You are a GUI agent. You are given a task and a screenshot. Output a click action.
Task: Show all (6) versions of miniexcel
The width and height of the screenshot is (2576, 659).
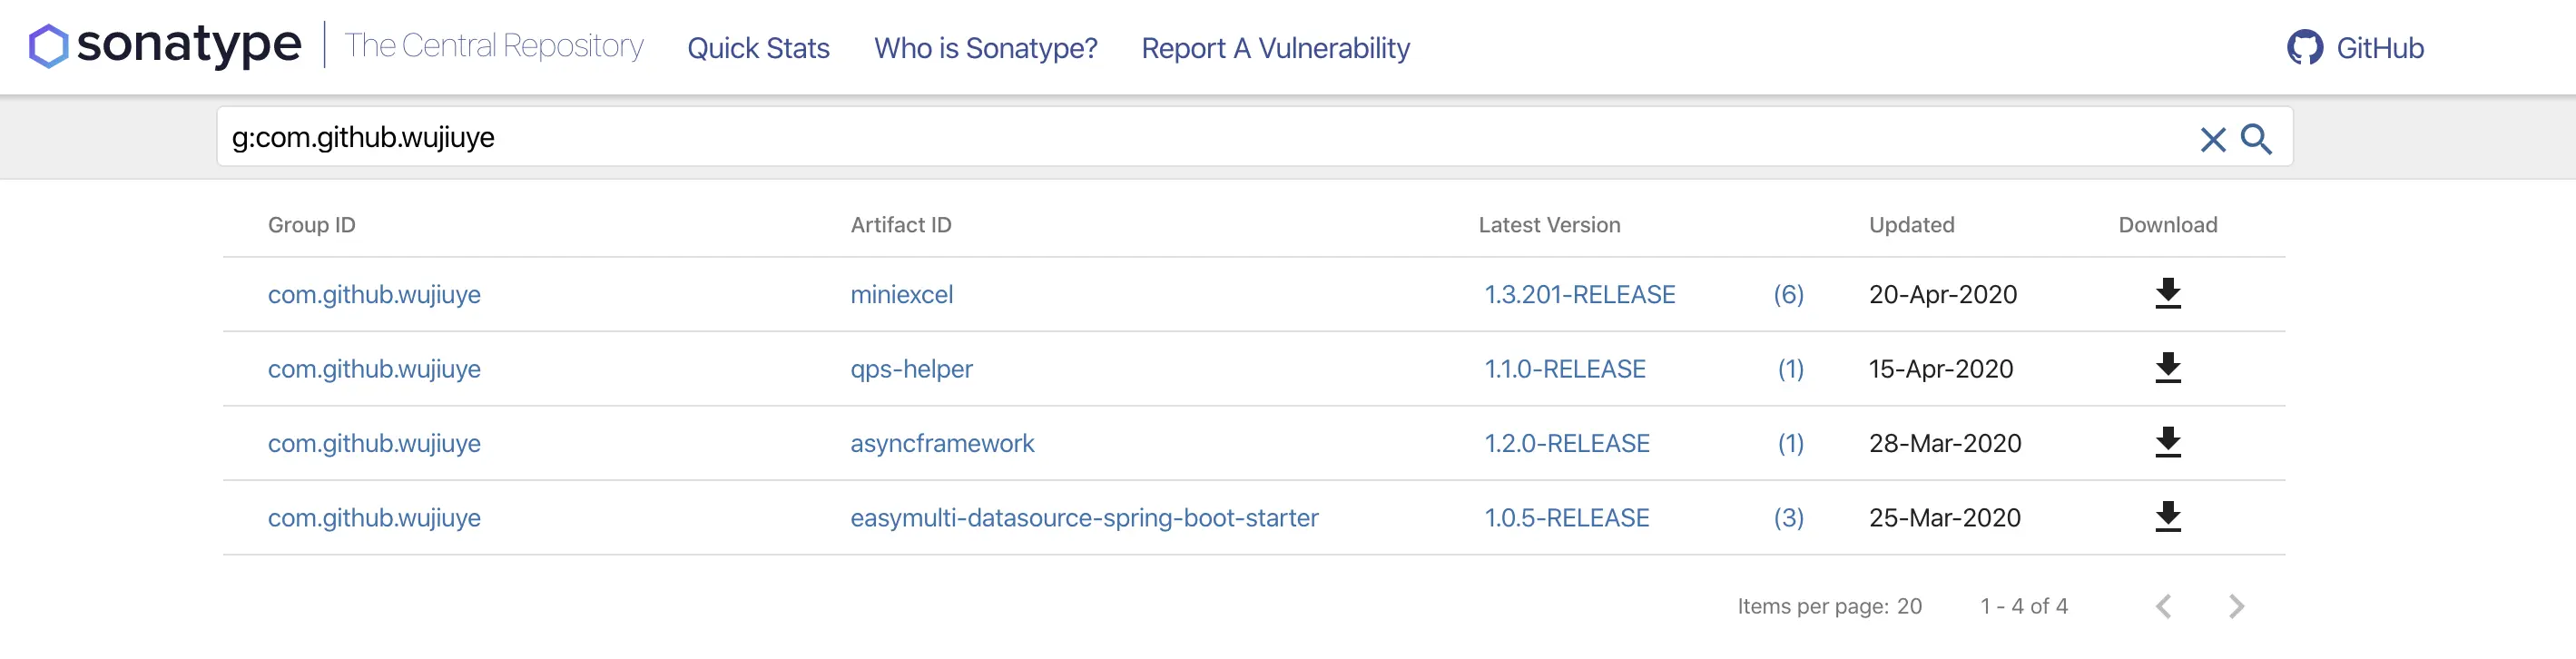pyautogui.click(x=1788, y=295)
